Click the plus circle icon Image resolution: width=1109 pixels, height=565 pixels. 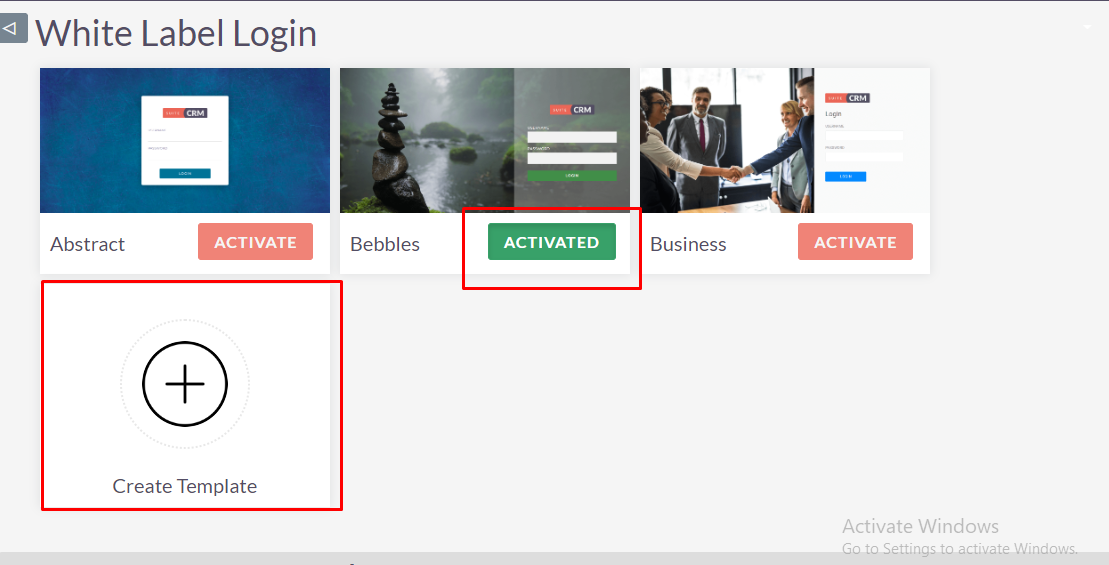[185, 383]
